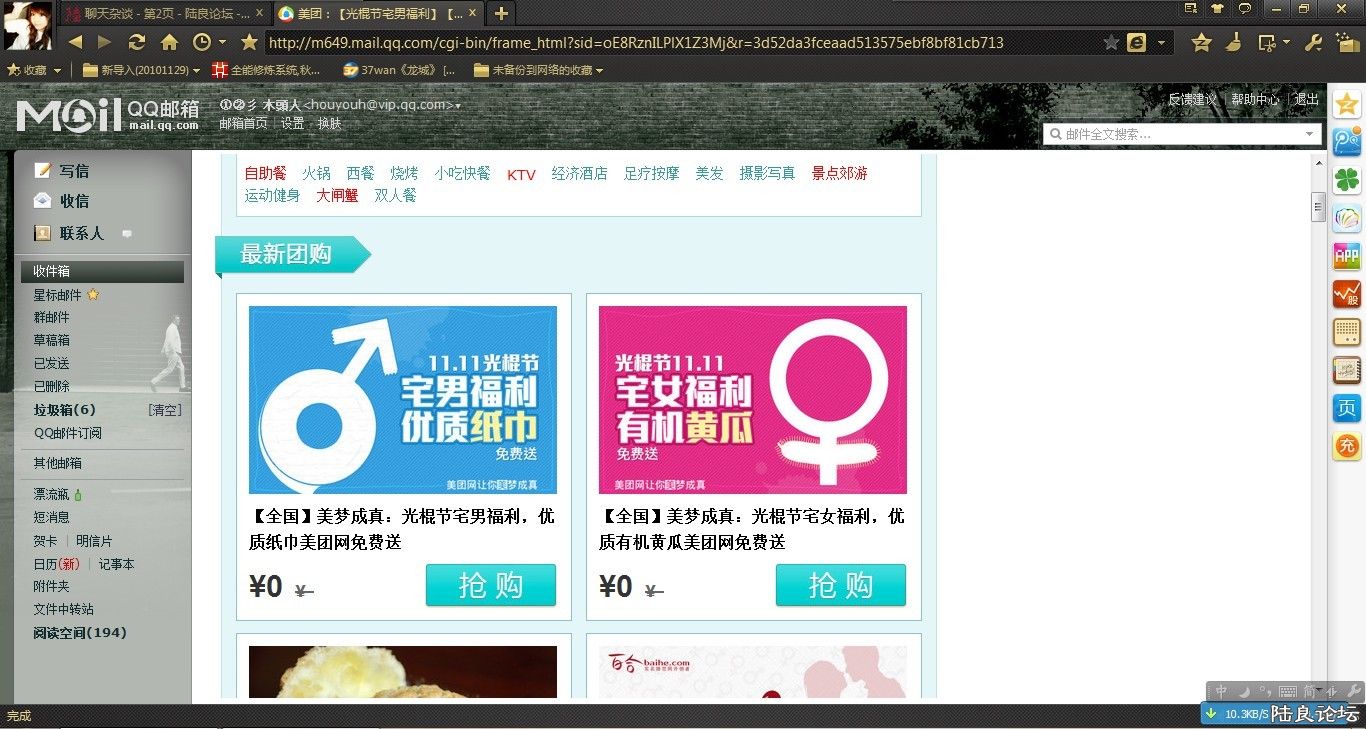Click the broom clean-traces icon
Screen dimensions: 1366x729
pyautogui.click(x=1235, y=42)
